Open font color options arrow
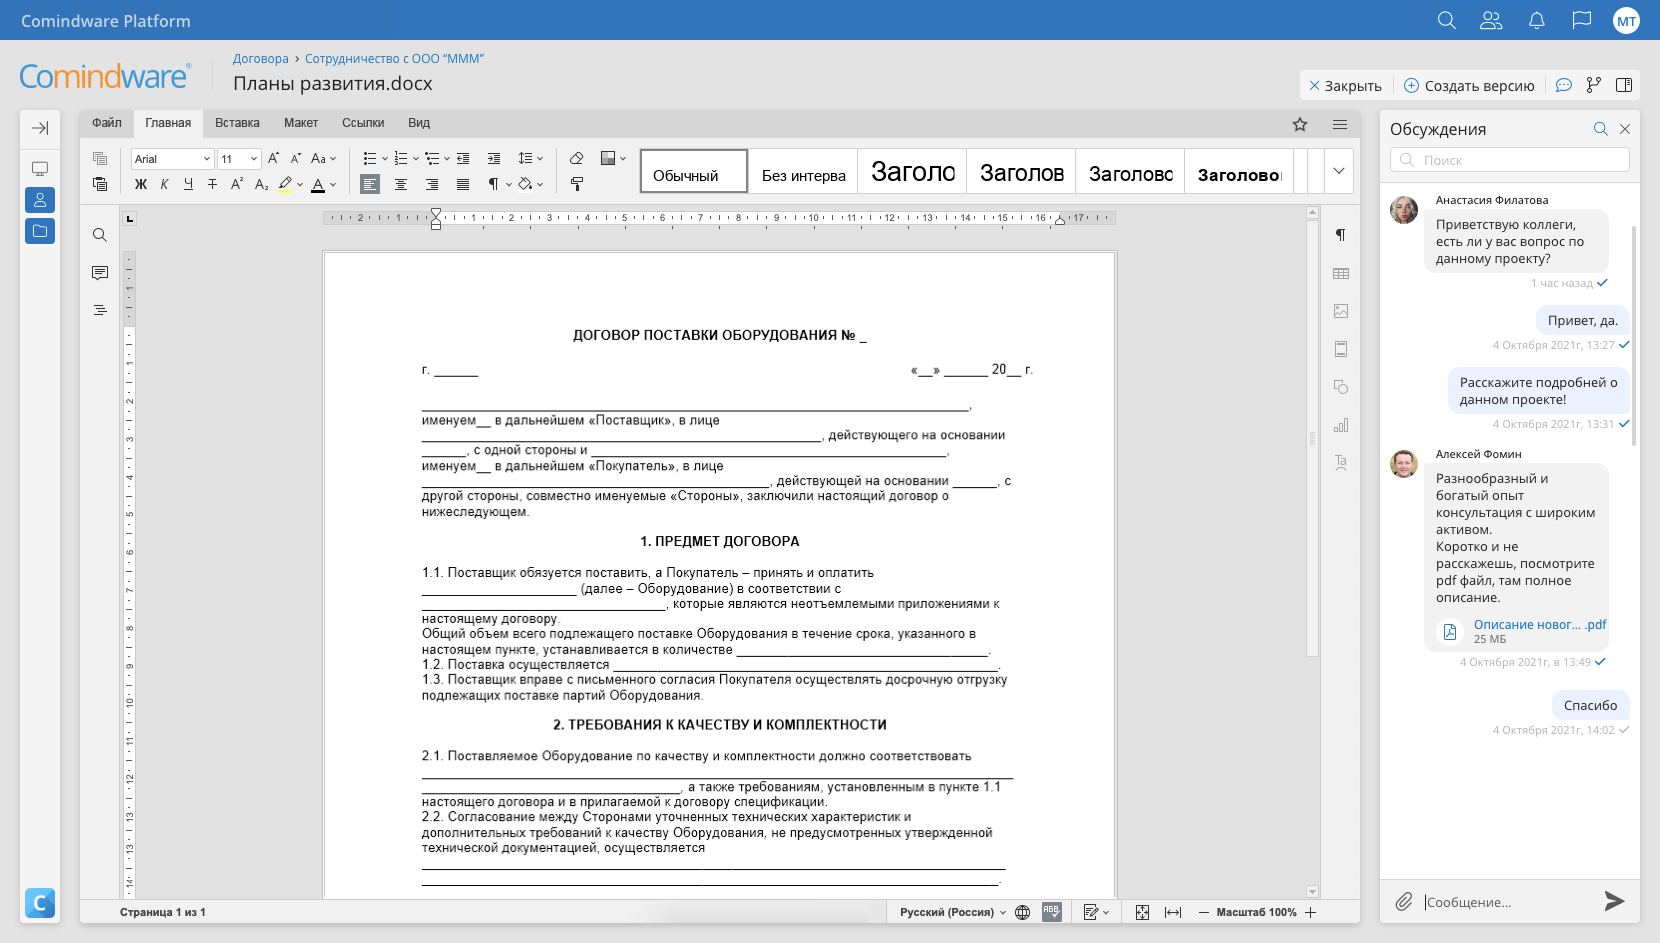Screen dimensions: 1660x943 point(333,185)
